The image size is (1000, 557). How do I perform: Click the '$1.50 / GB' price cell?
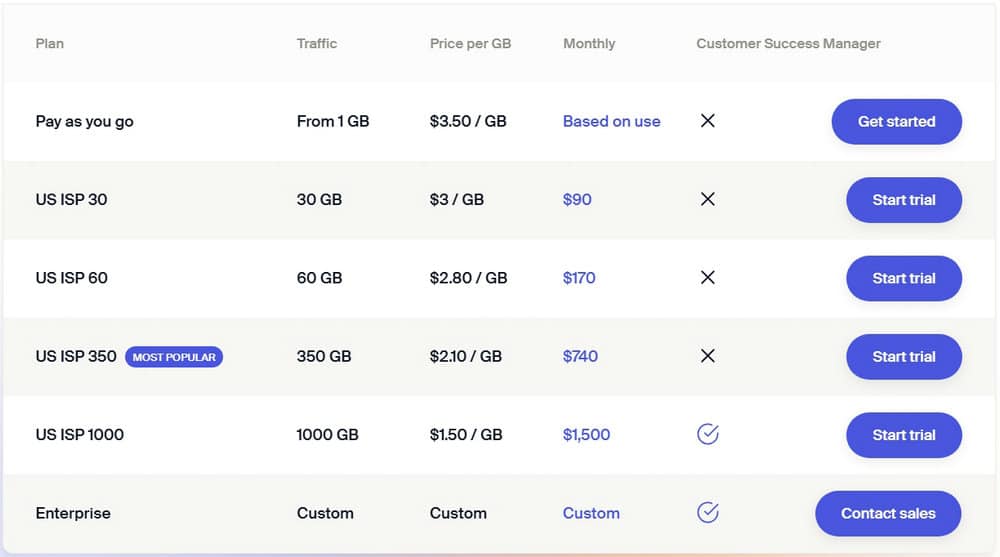coord(466,434)
